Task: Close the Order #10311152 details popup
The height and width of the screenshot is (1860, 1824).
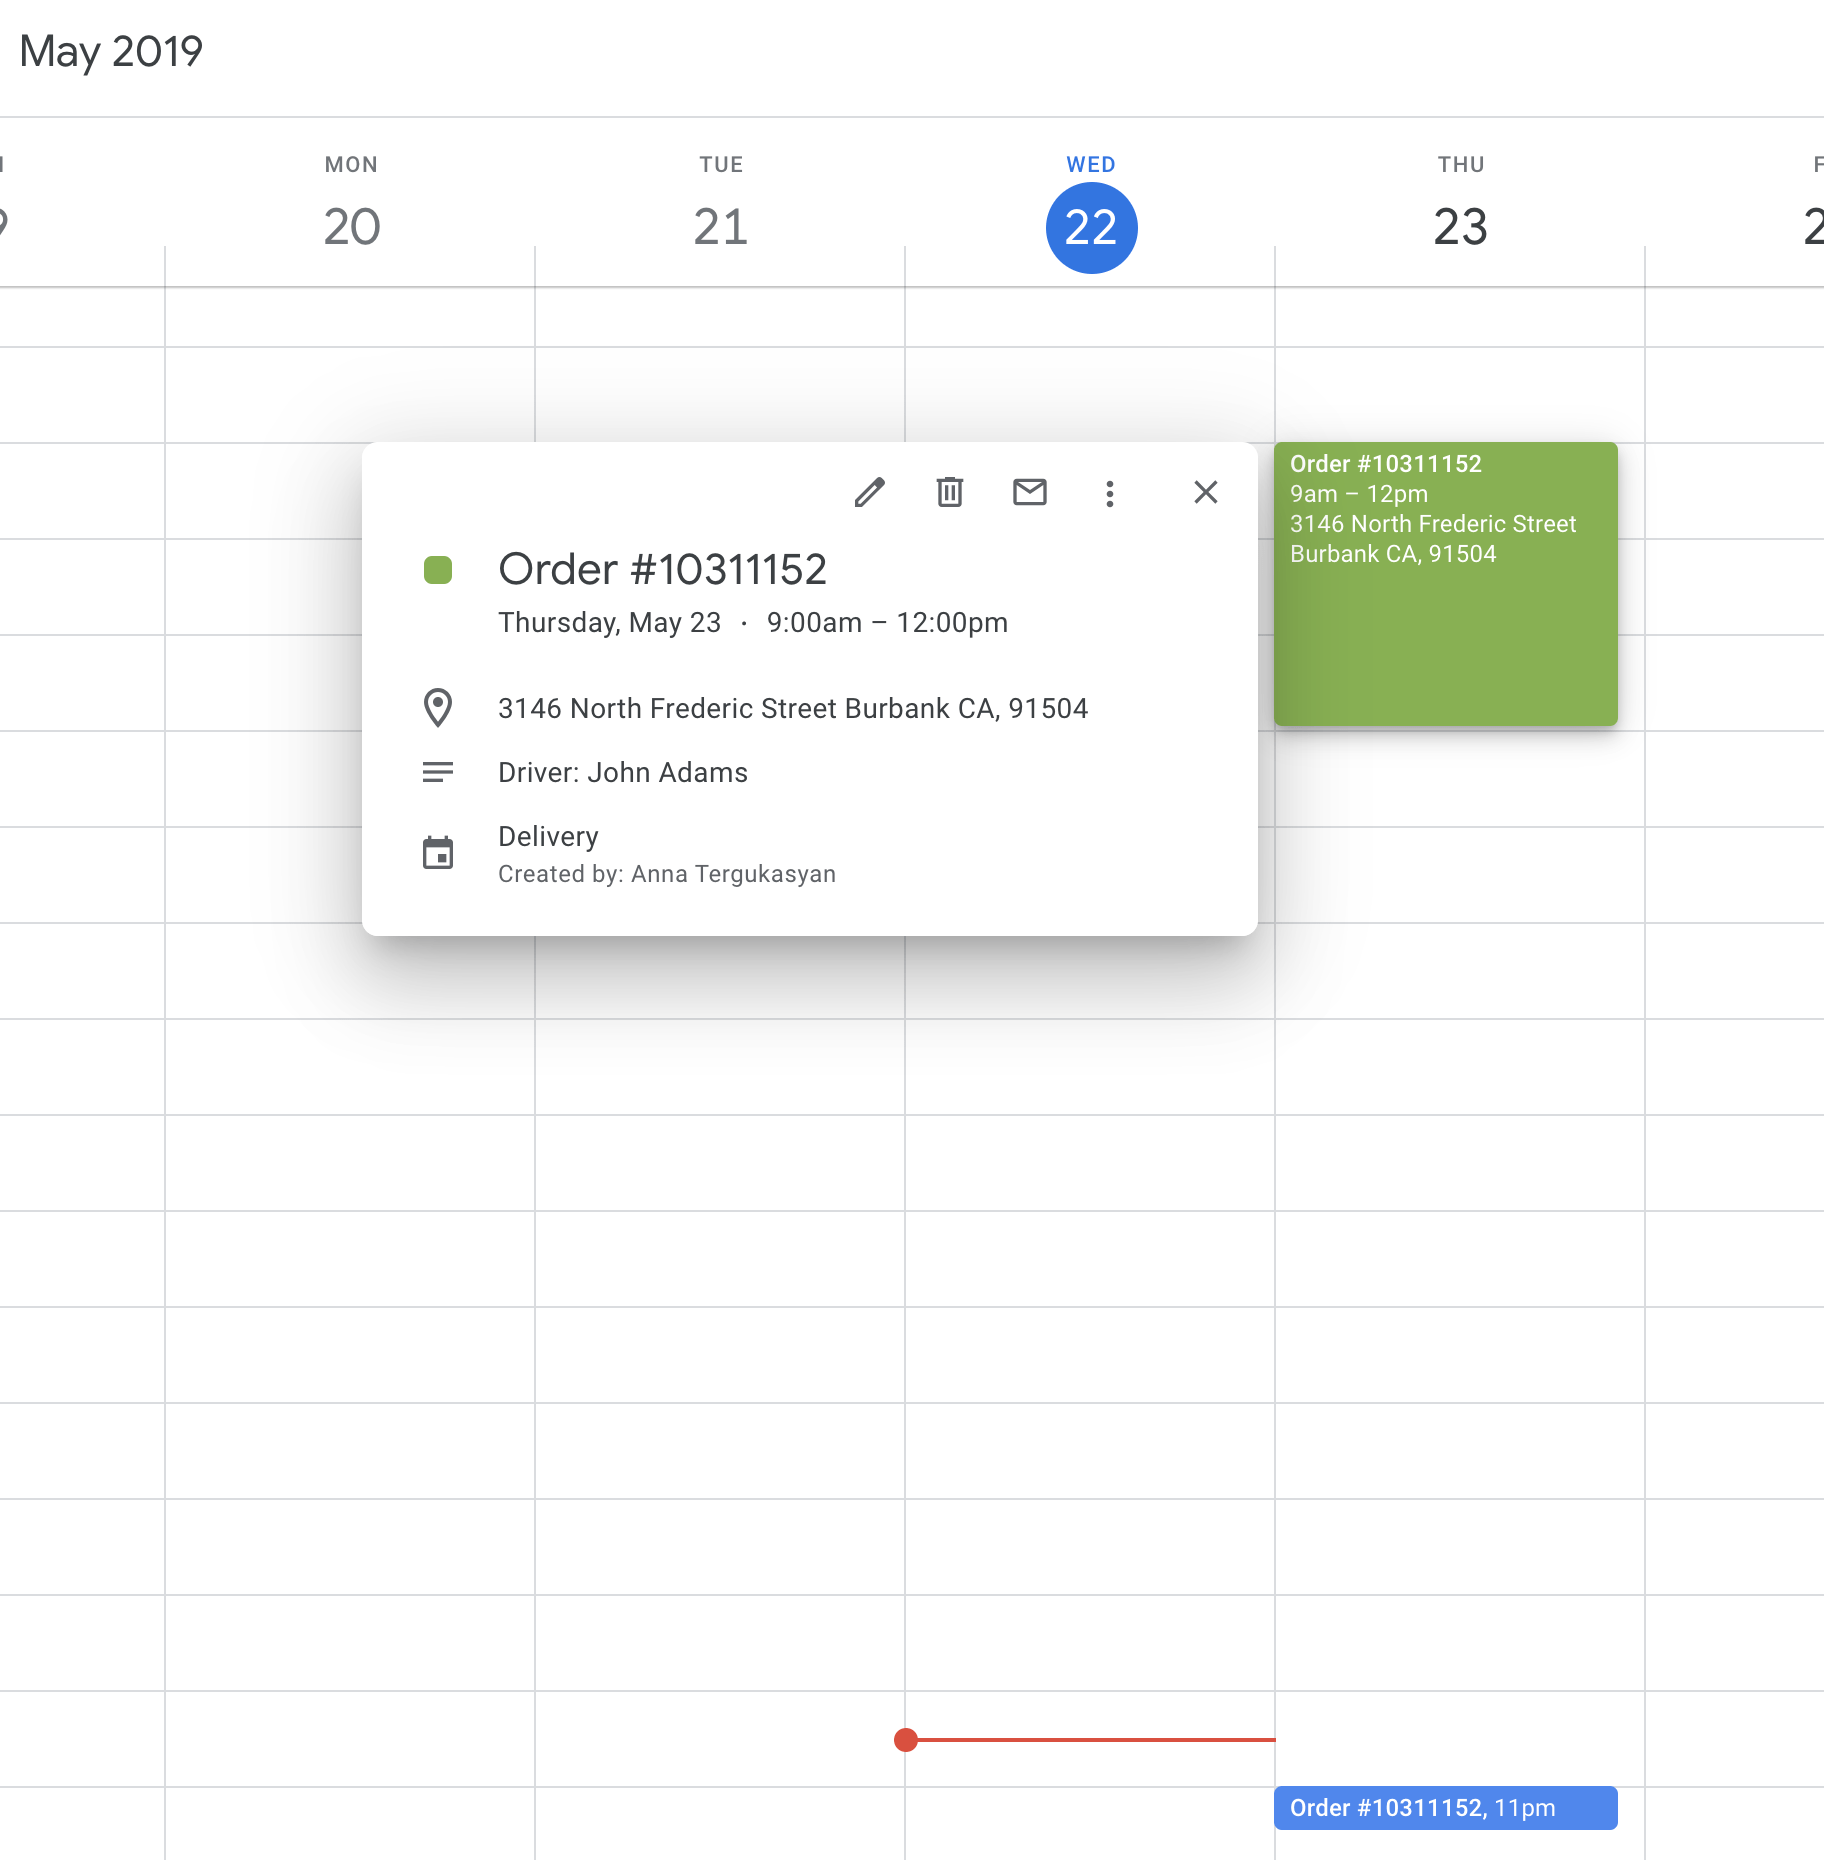Action: point(1206,492)
